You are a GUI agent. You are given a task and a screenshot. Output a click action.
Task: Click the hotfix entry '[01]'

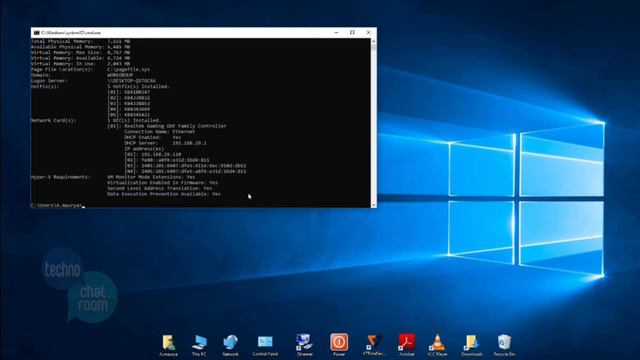tap(129, 92)
